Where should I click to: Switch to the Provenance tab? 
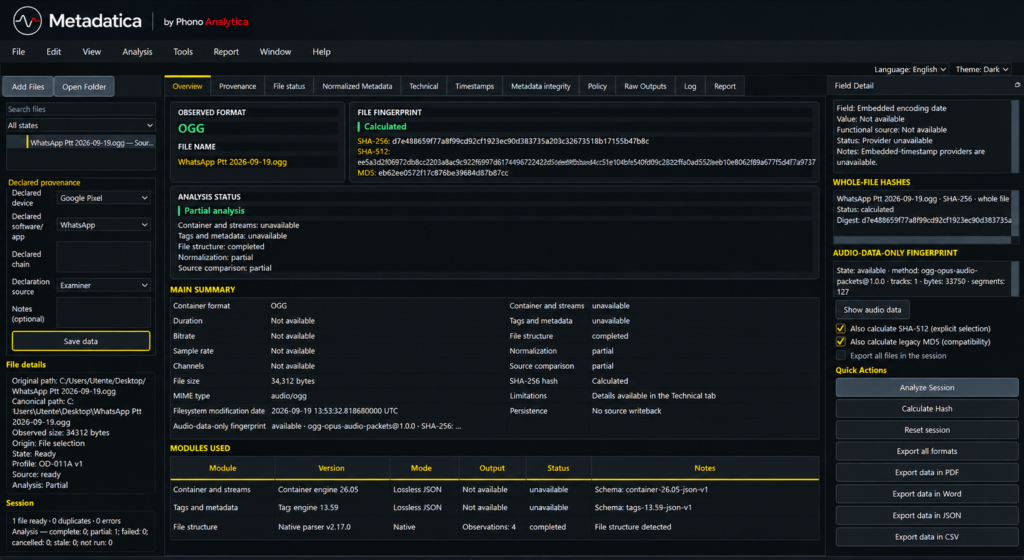(x=238, y=86)
